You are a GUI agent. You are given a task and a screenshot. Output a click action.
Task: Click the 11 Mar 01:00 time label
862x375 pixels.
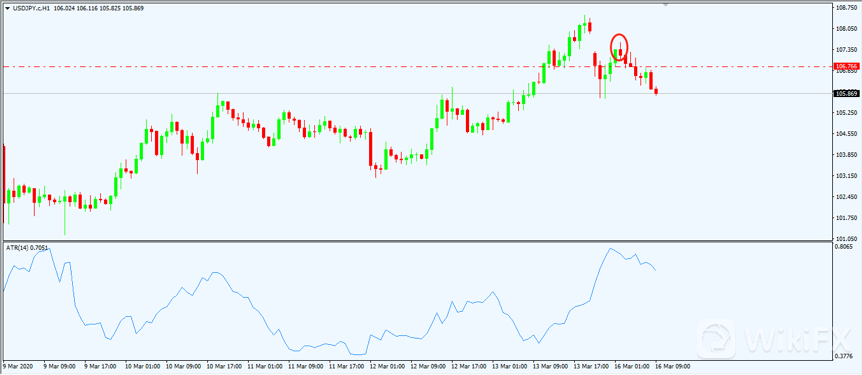tap(264, 365)
